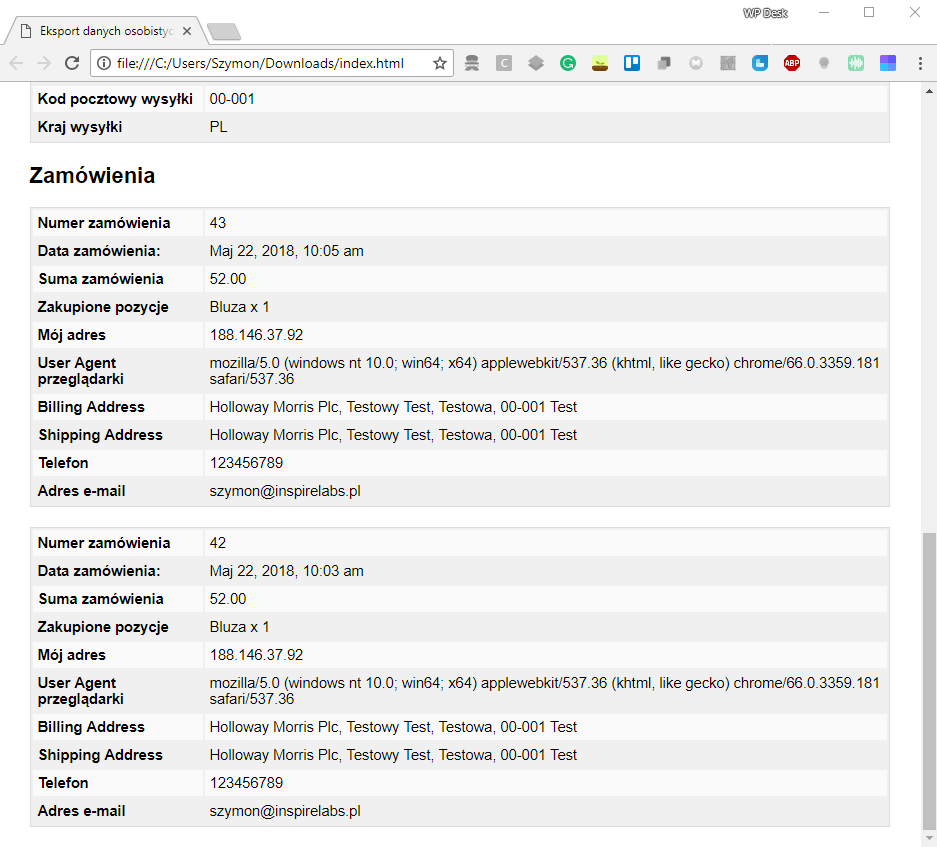This screenshot has width=937, height=847.
Task: Reload the page with refresh button
Action: [72, 63]
